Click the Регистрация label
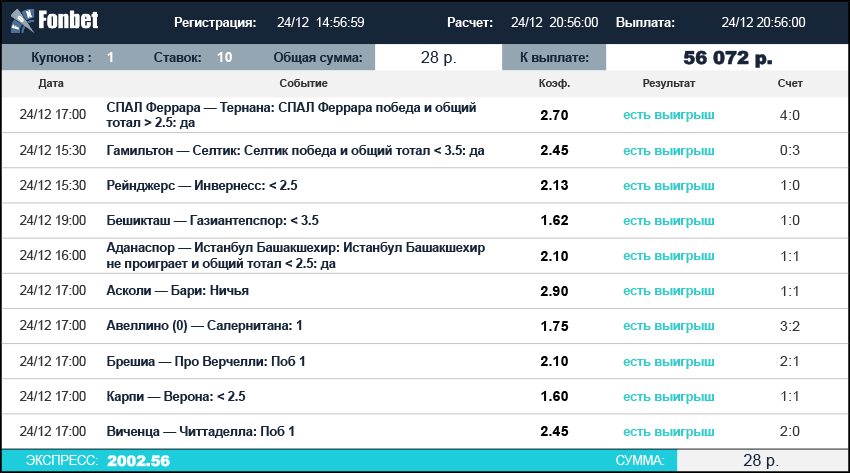 tap(215, 23)
